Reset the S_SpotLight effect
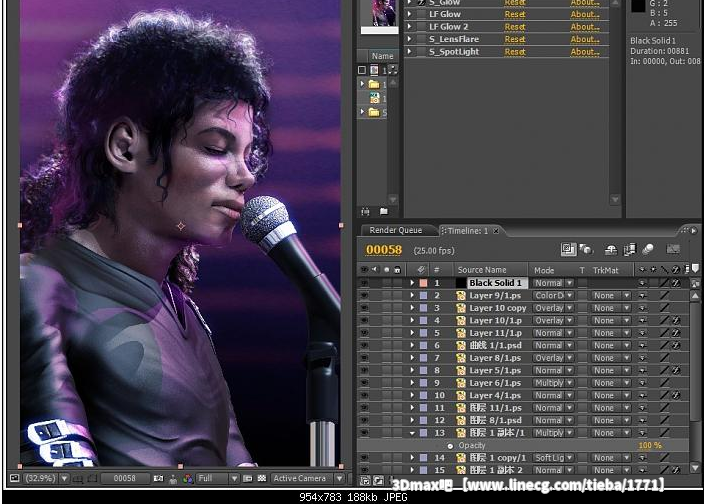This screenshot has width=704, height=504. pos(515,51)
